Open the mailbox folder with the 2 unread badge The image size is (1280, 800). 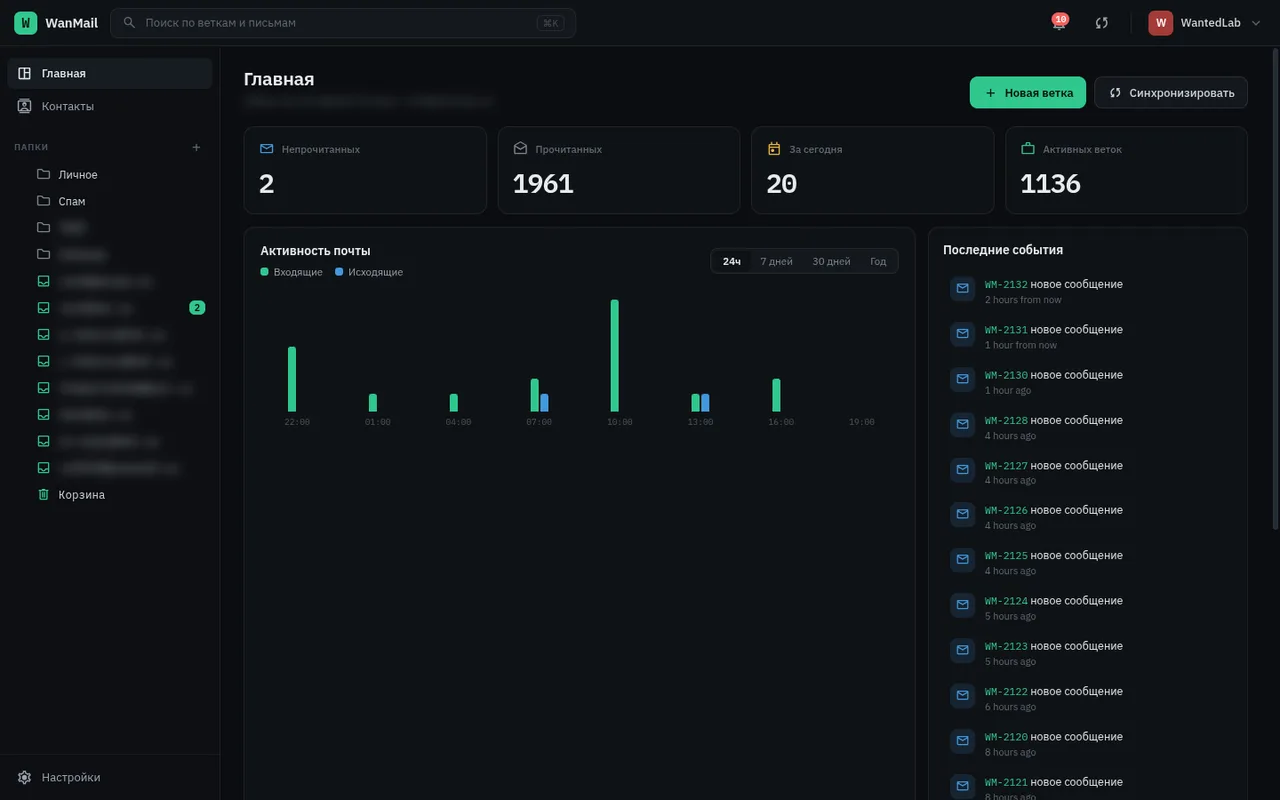(110, 308)
